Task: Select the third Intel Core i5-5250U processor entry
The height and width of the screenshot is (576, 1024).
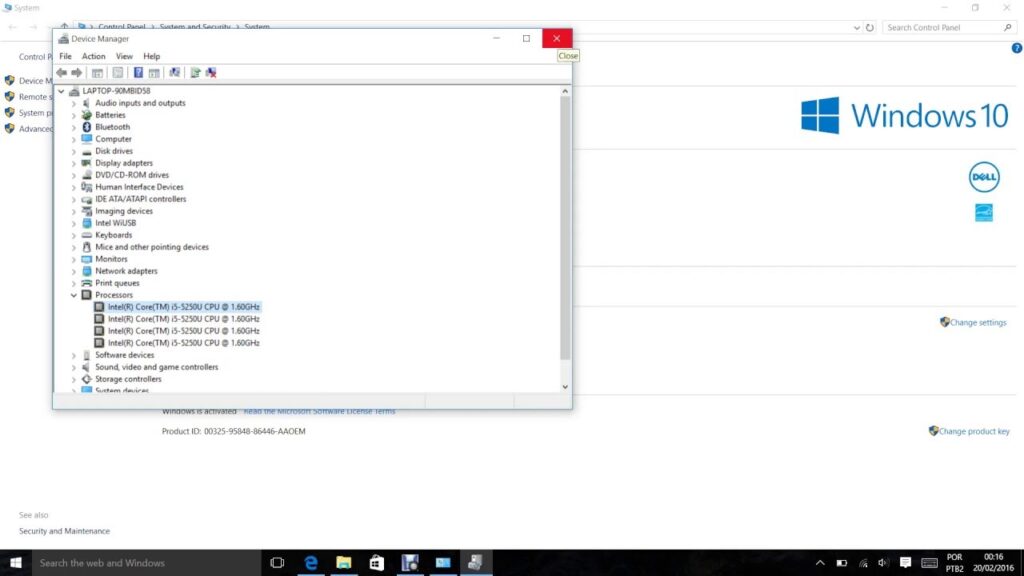Action: pos(184,331)
